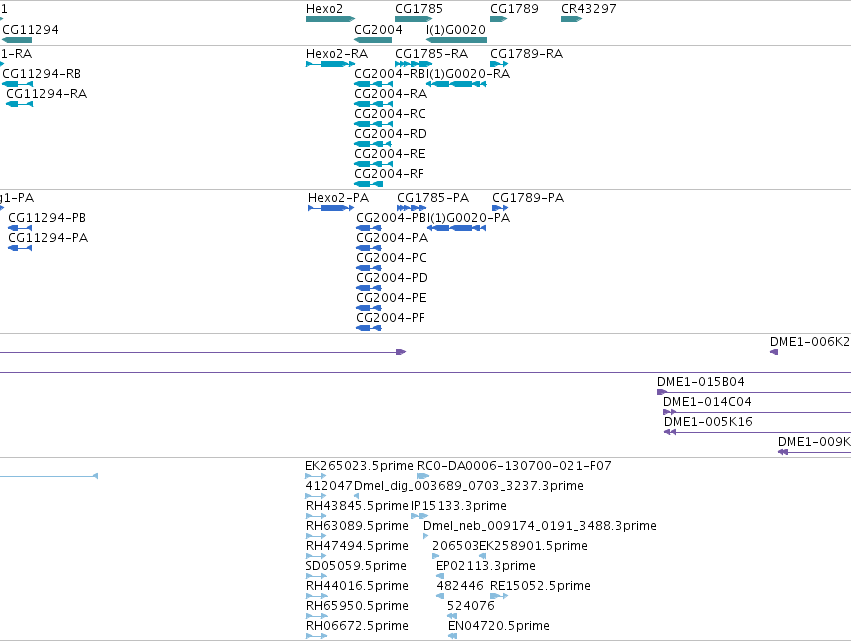Select the EK258901.5prime EST label
The width and height of the screenshot is (851, 641).
pyautogui.click(x=534, y=545)
